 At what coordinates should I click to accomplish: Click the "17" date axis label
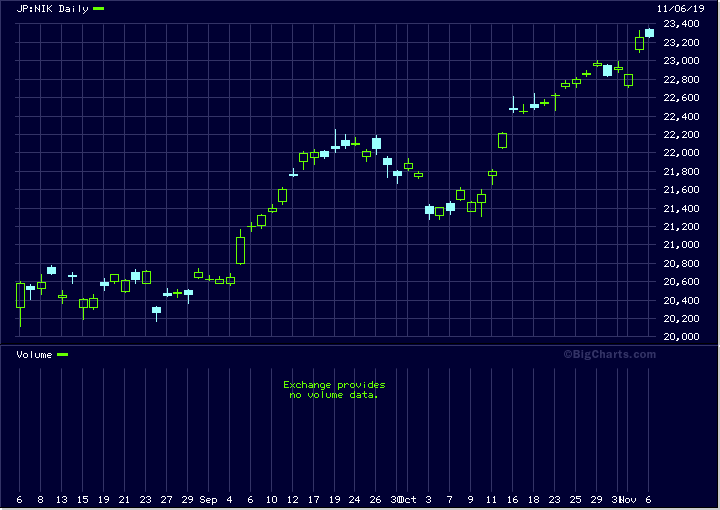tap(314, 499)
